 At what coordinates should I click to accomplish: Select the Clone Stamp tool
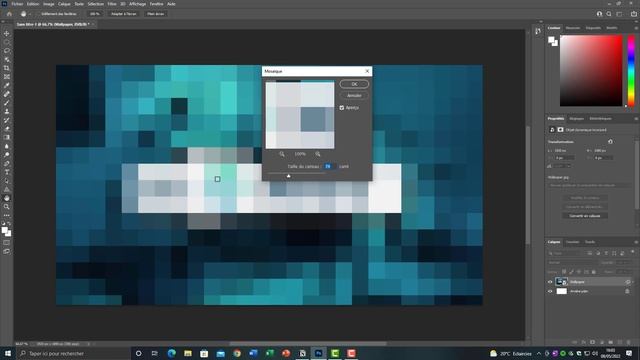pos(7,111)
